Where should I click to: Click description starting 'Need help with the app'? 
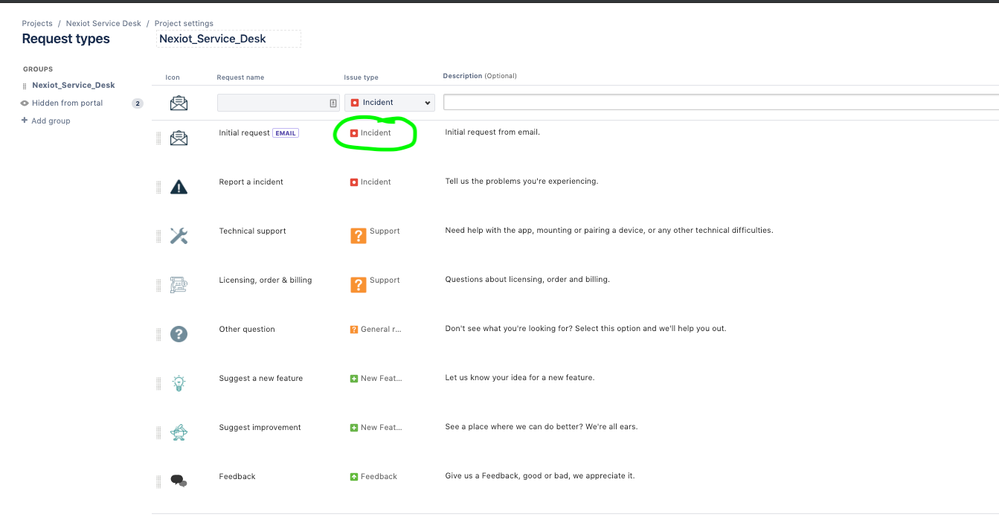click(x=608, y=231)
